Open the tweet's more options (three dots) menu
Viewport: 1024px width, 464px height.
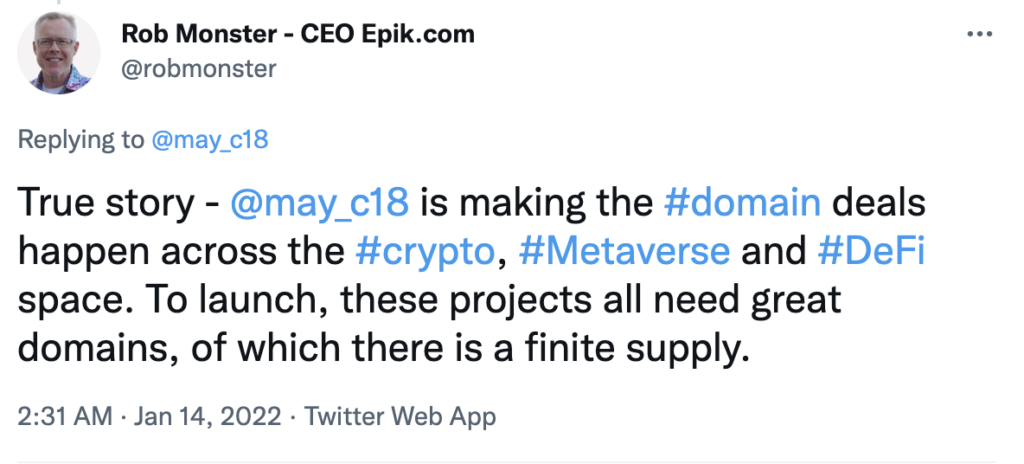[978, 34]
